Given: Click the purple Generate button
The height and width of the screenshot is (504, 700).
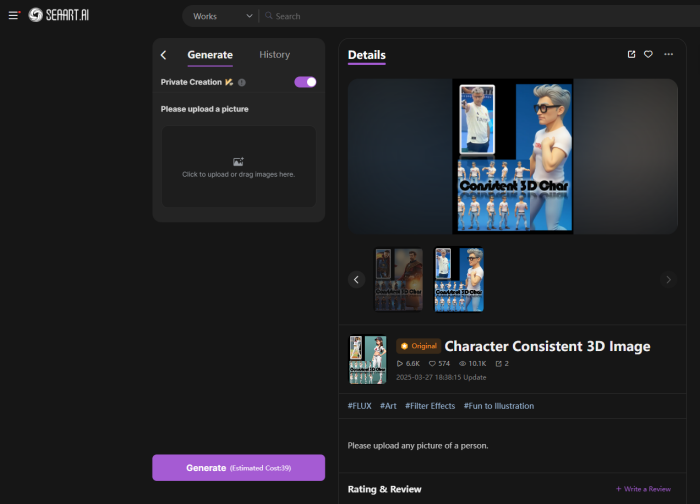Looking at the screenshot, I should [x=238, y=468].
